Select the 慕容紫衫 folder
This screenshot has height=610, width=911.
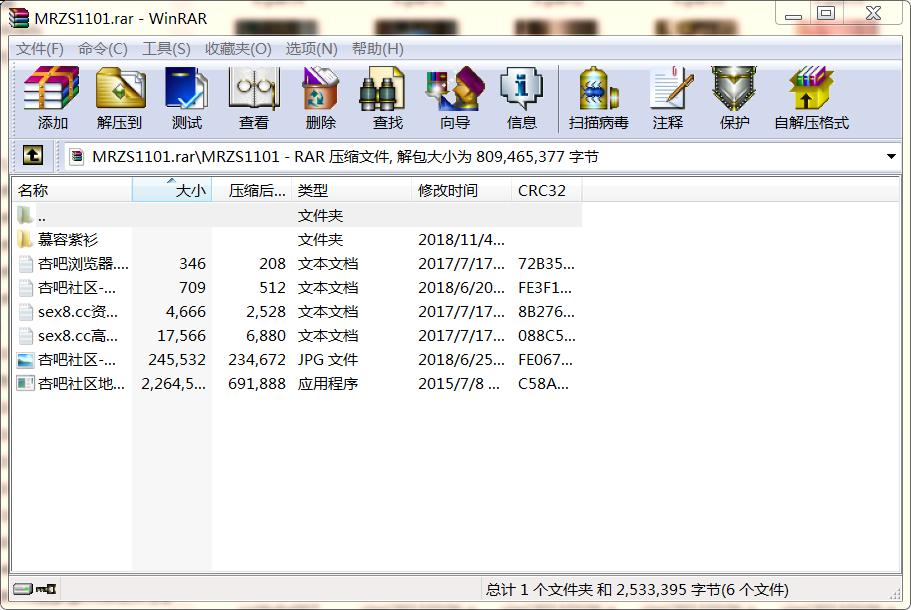68,240
